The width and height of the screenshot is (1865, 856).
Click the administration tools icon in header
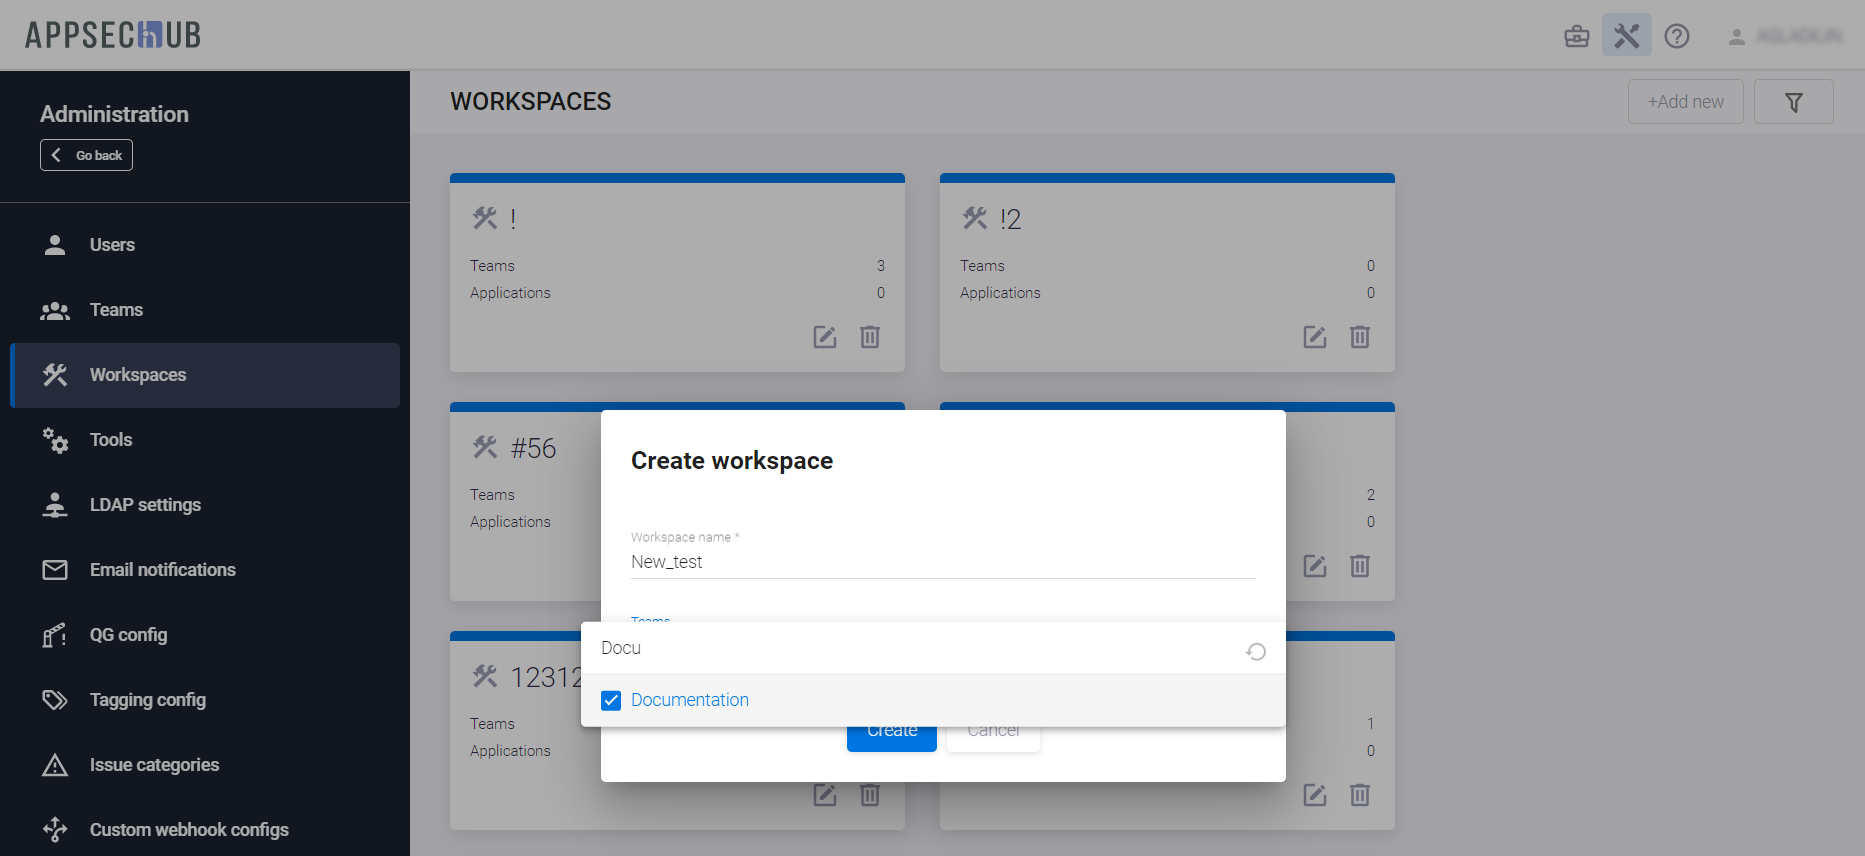1626,36
